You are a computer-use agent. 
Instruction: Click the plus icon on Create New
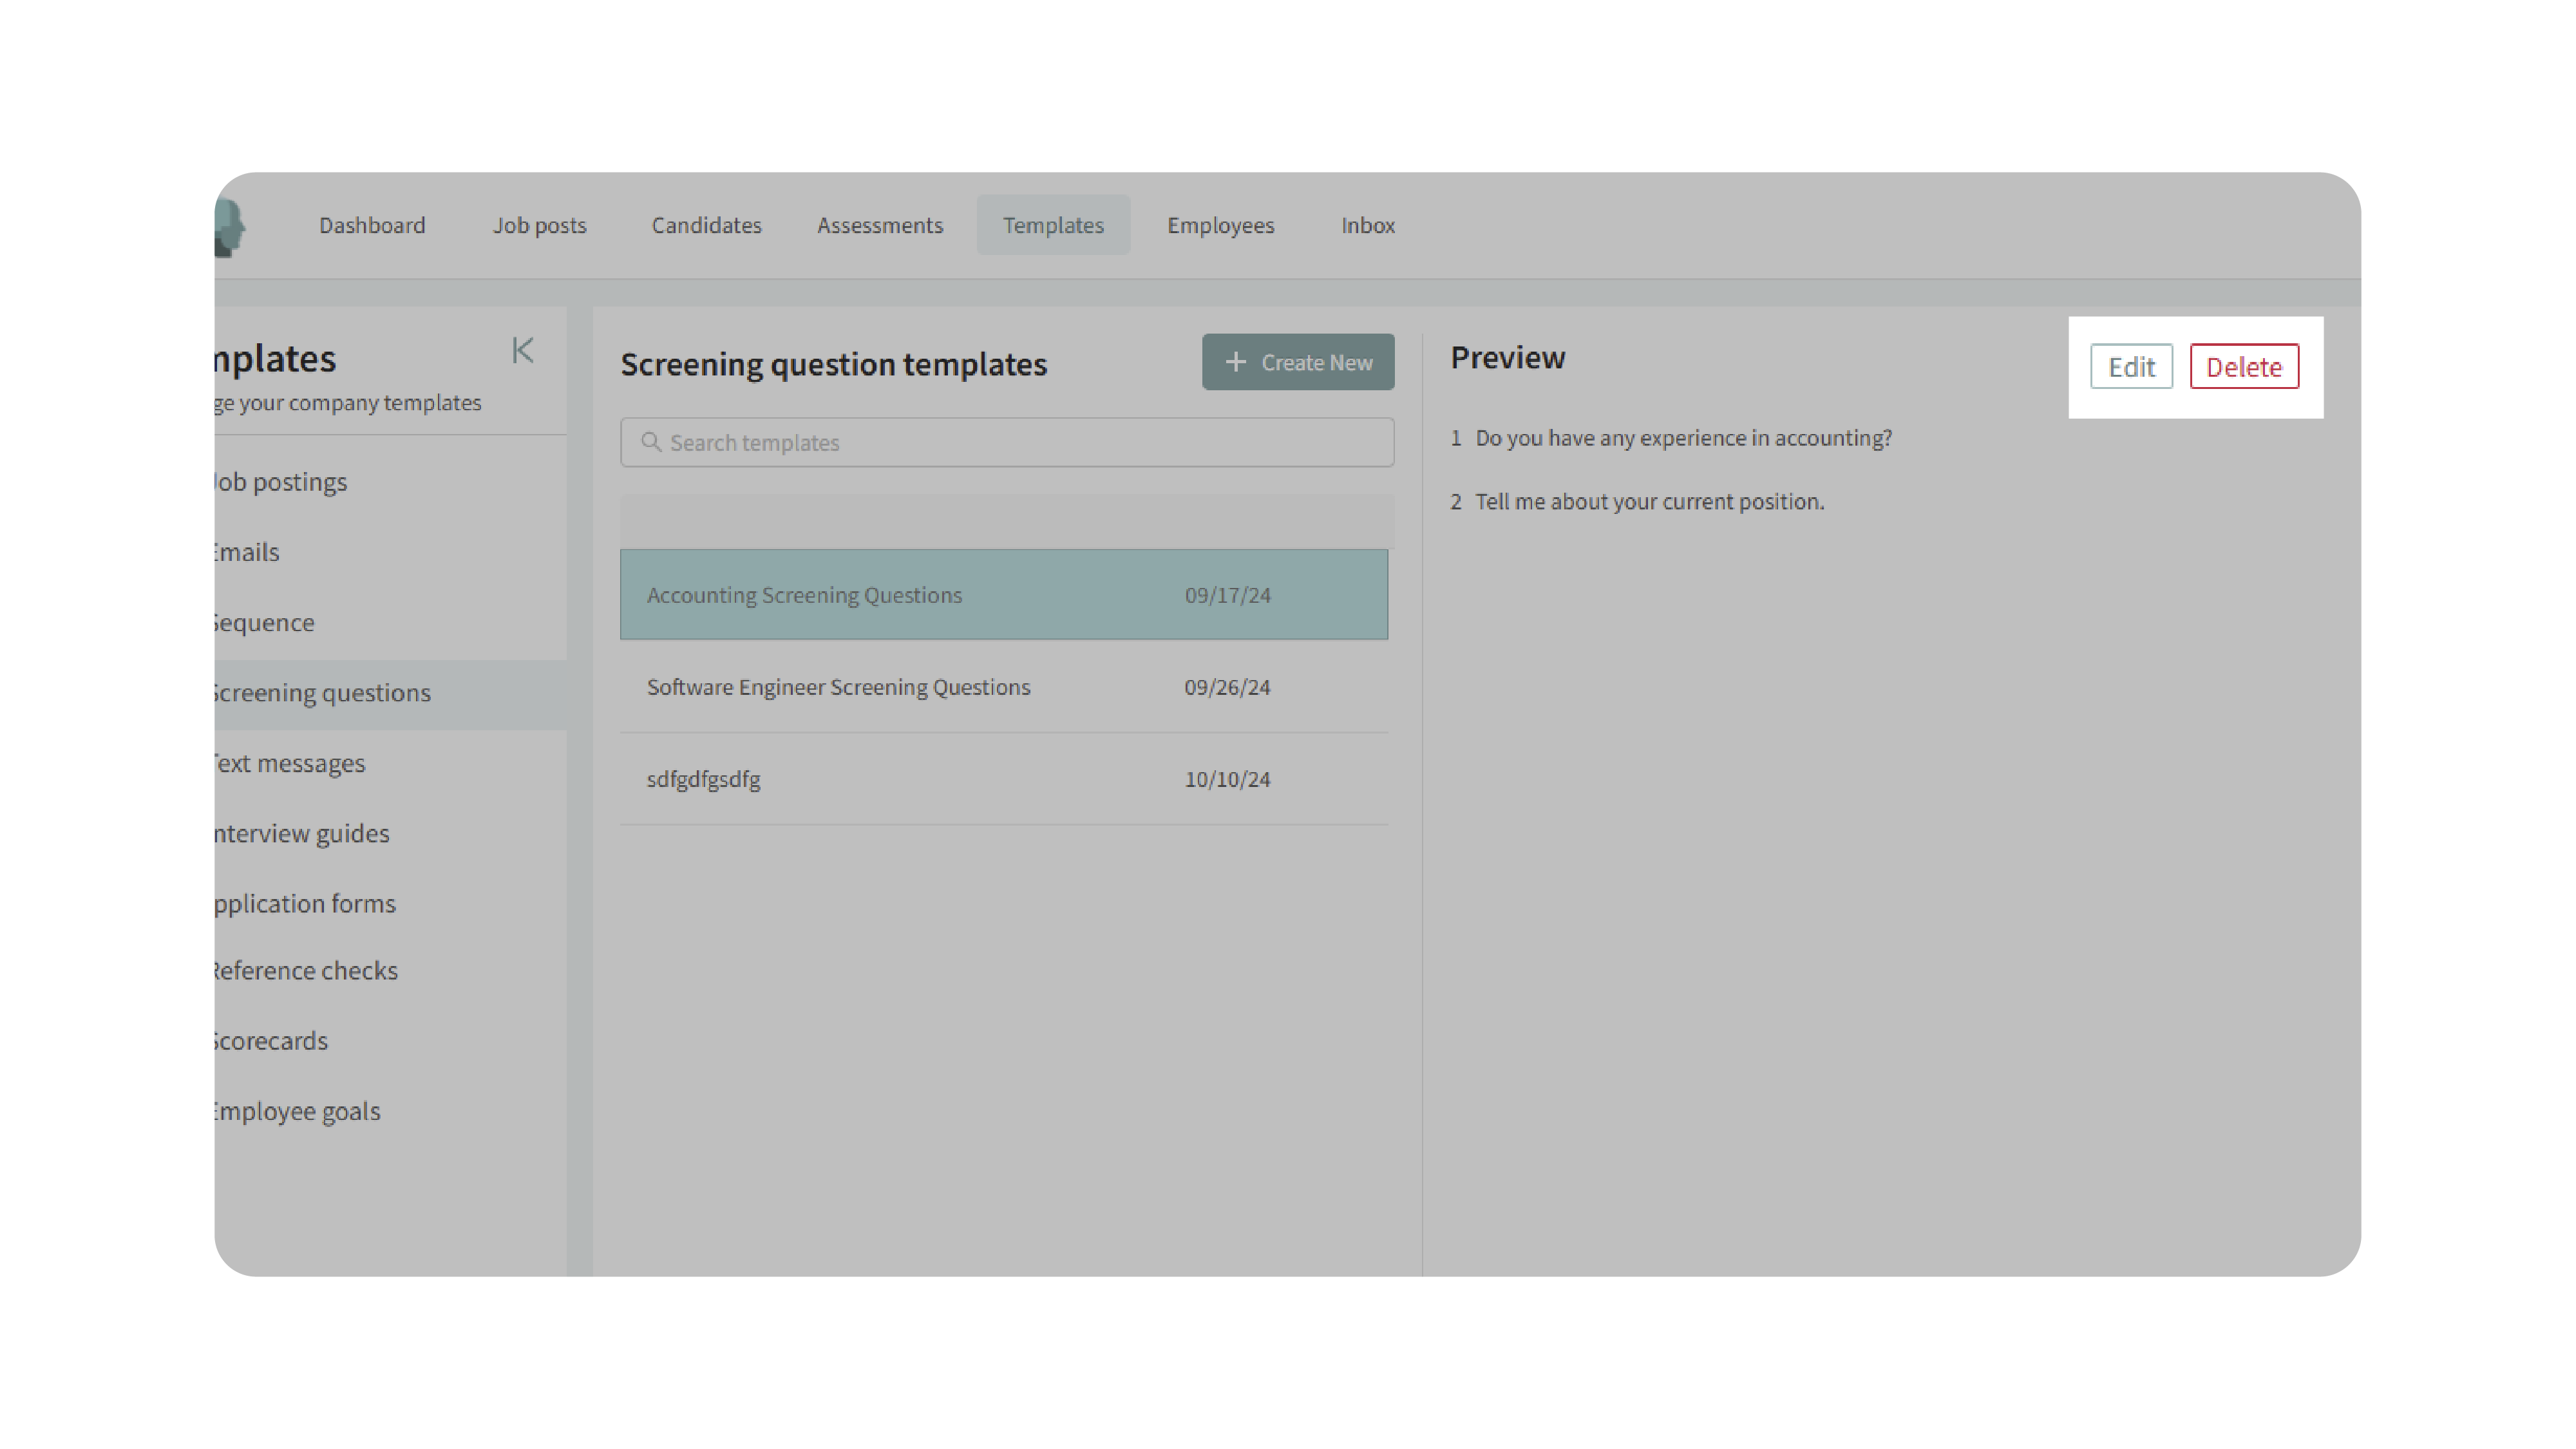coord(1236,362)
